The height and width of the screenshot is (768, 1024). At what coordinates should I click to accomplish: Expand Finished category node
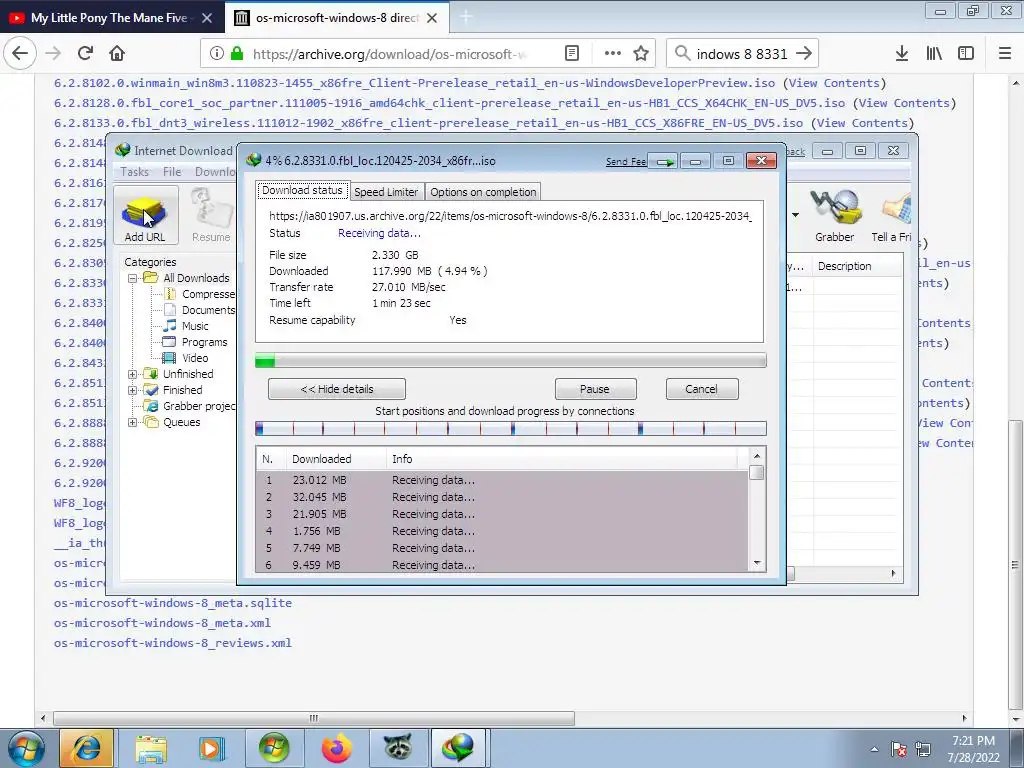coord(133,391)
